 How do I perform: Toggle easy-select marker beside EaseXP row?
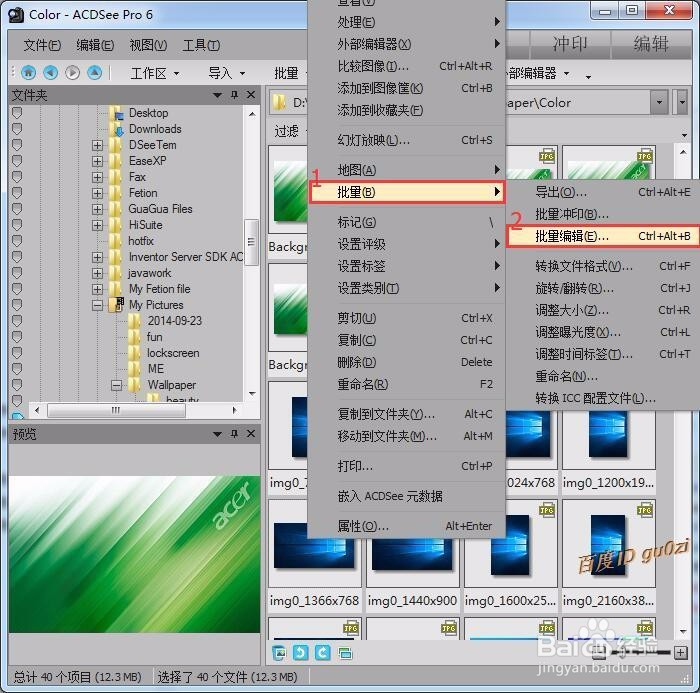(17, 161)
